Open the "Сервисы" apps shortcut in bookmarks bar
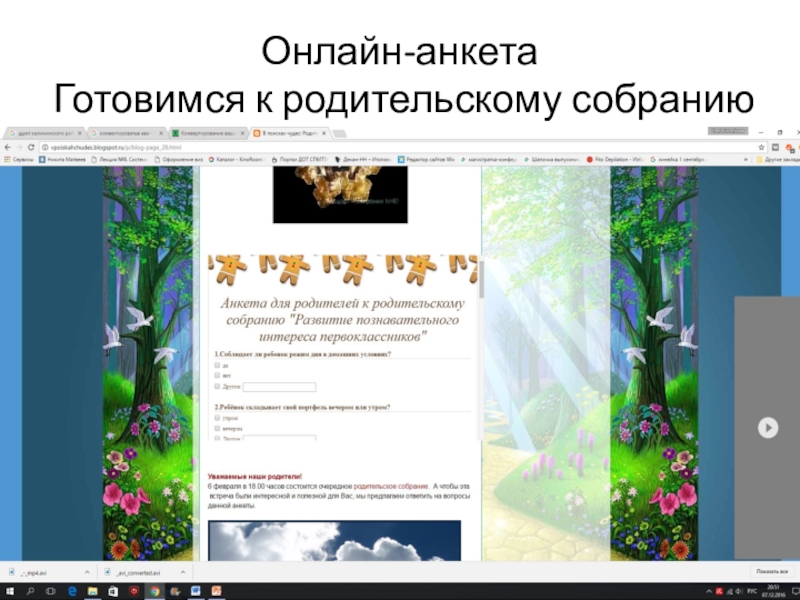The image size is (800, 600). [x=18, y=160]
